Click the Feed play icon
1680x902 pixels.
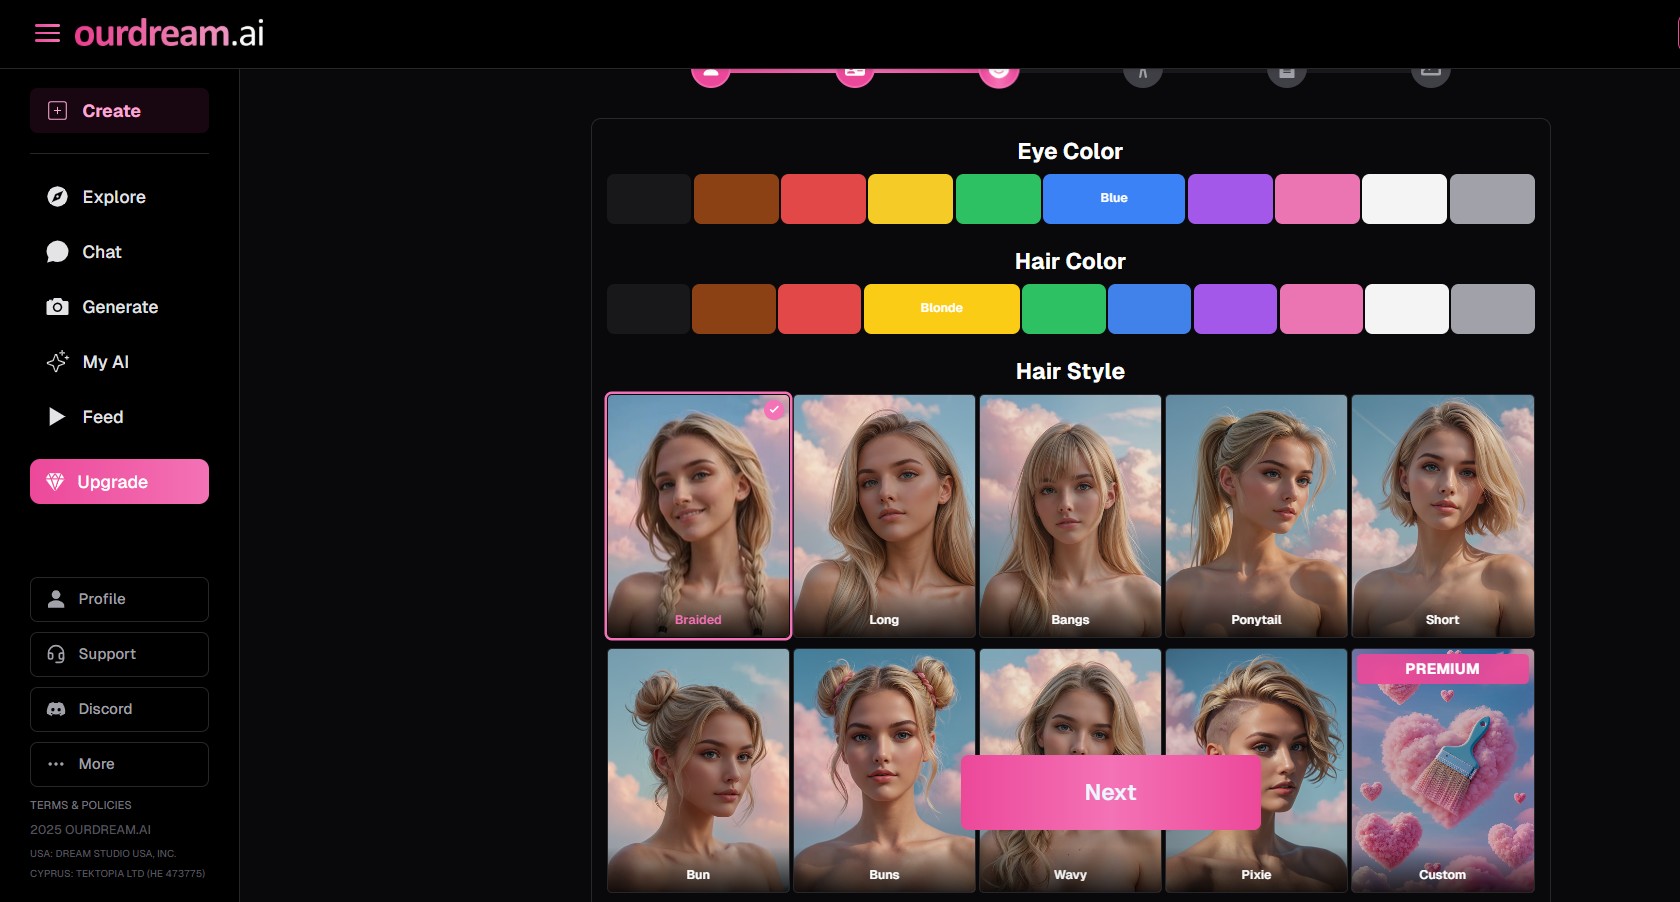click(57, 417)
